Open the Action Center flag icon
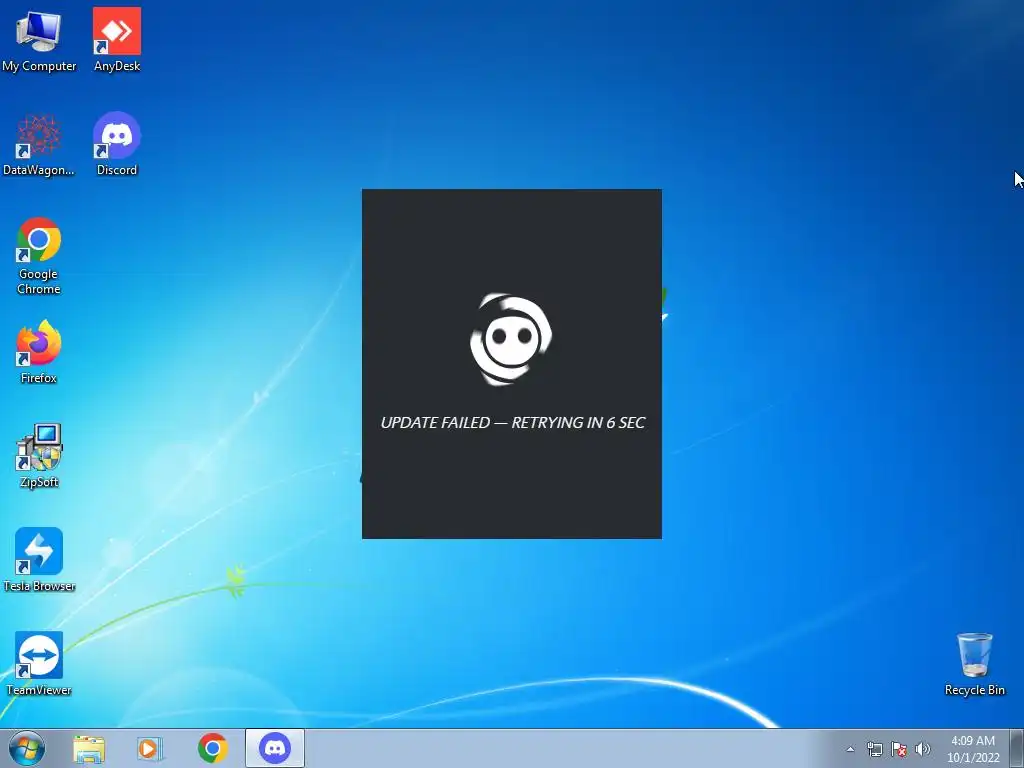The width and height of the screenshot is (1024, 768). coord(899,749)
